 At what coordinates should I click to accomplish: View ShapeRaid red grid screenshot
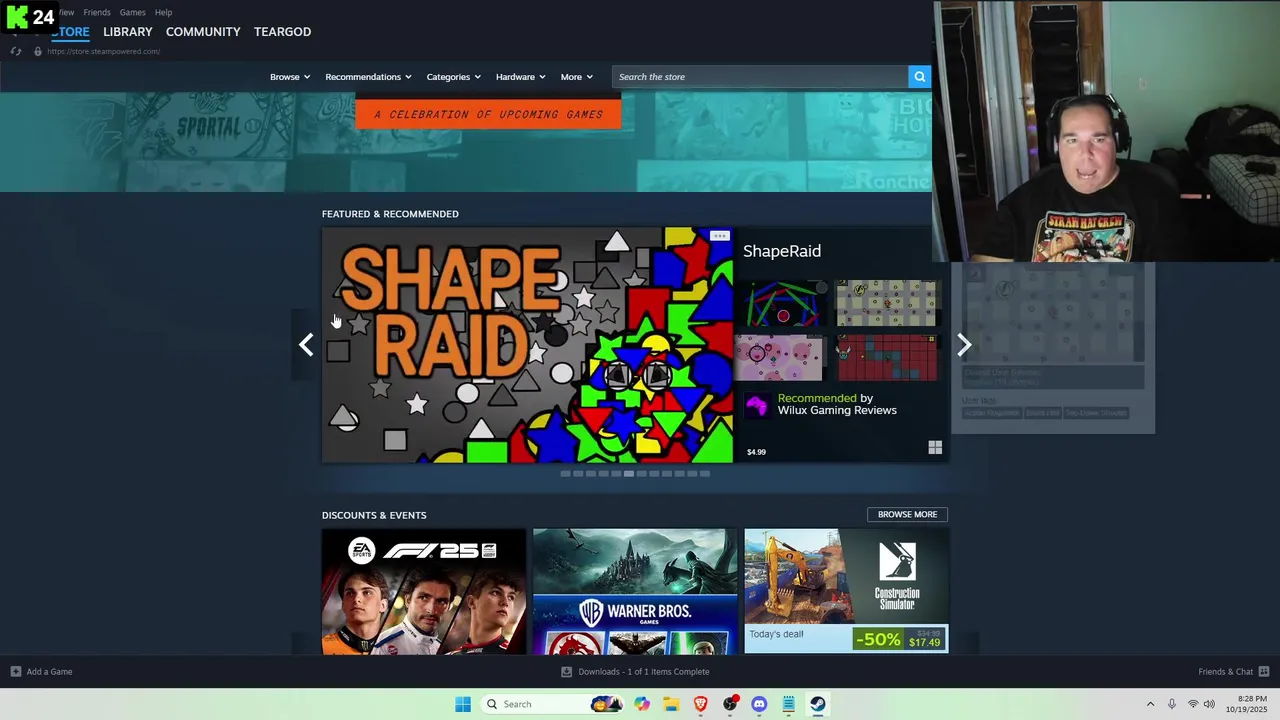click(888, 357)
